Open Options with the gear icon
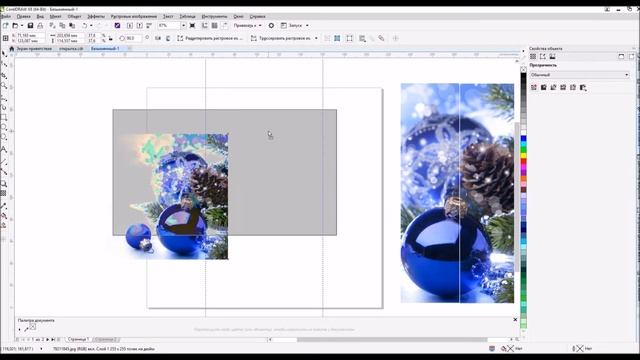This screenshot has width=640, height=360. click(x=271, y=25)
